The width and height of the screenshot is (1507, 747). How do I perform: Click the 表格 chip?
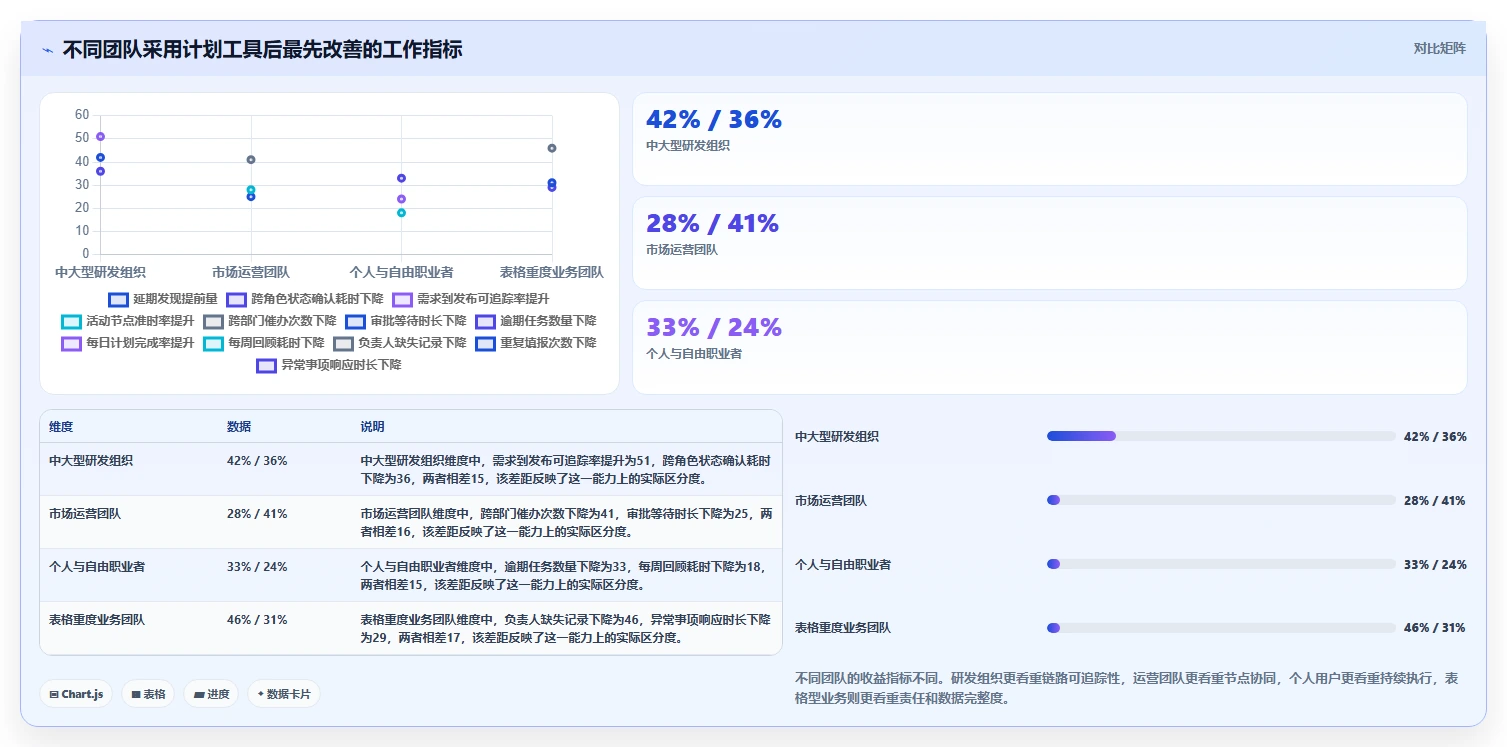[x=148, y=694]
